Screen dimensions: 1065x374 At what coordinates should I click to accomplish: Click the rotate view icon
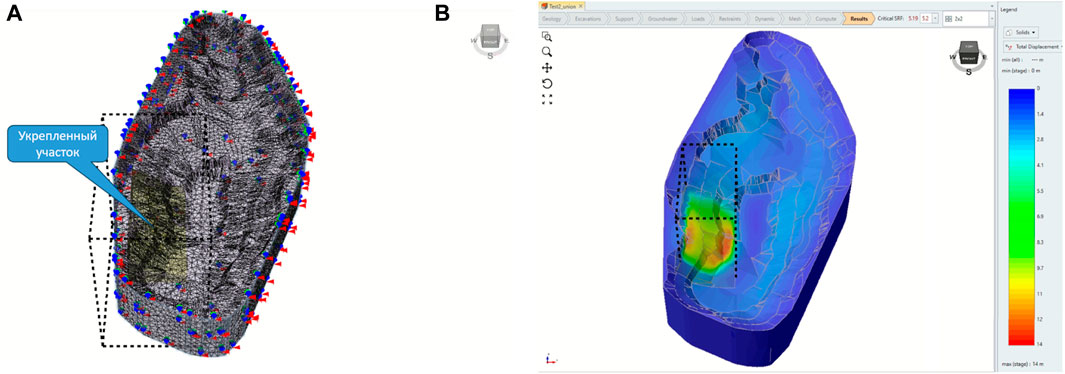pyautogui.click(x=547, y=83)
